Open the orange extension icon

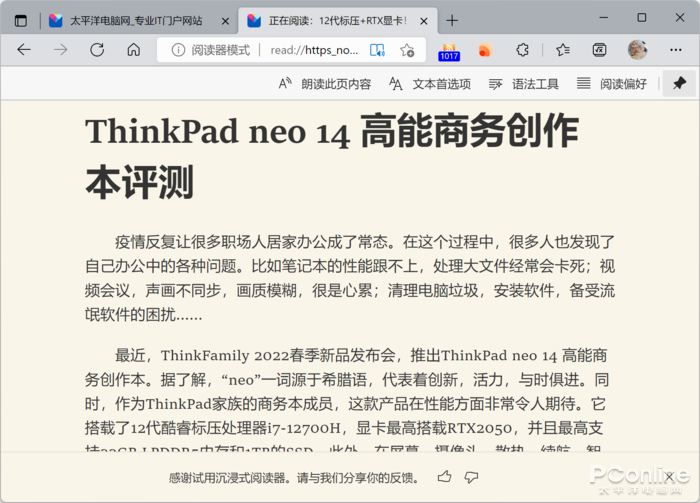(485, 50)
